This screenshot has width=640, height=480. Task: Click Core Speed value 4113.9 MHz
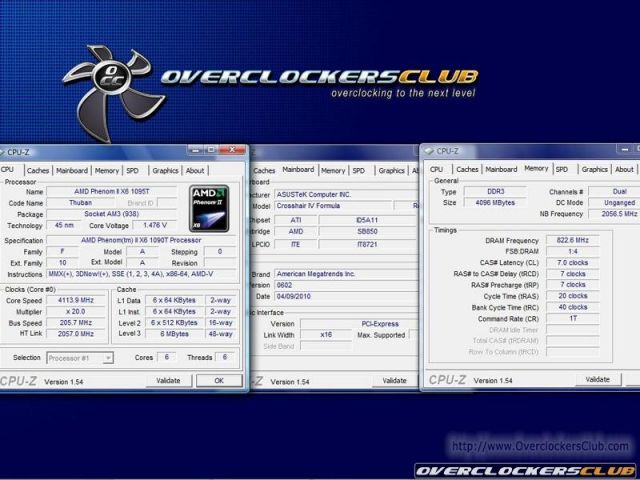point(76,300)
